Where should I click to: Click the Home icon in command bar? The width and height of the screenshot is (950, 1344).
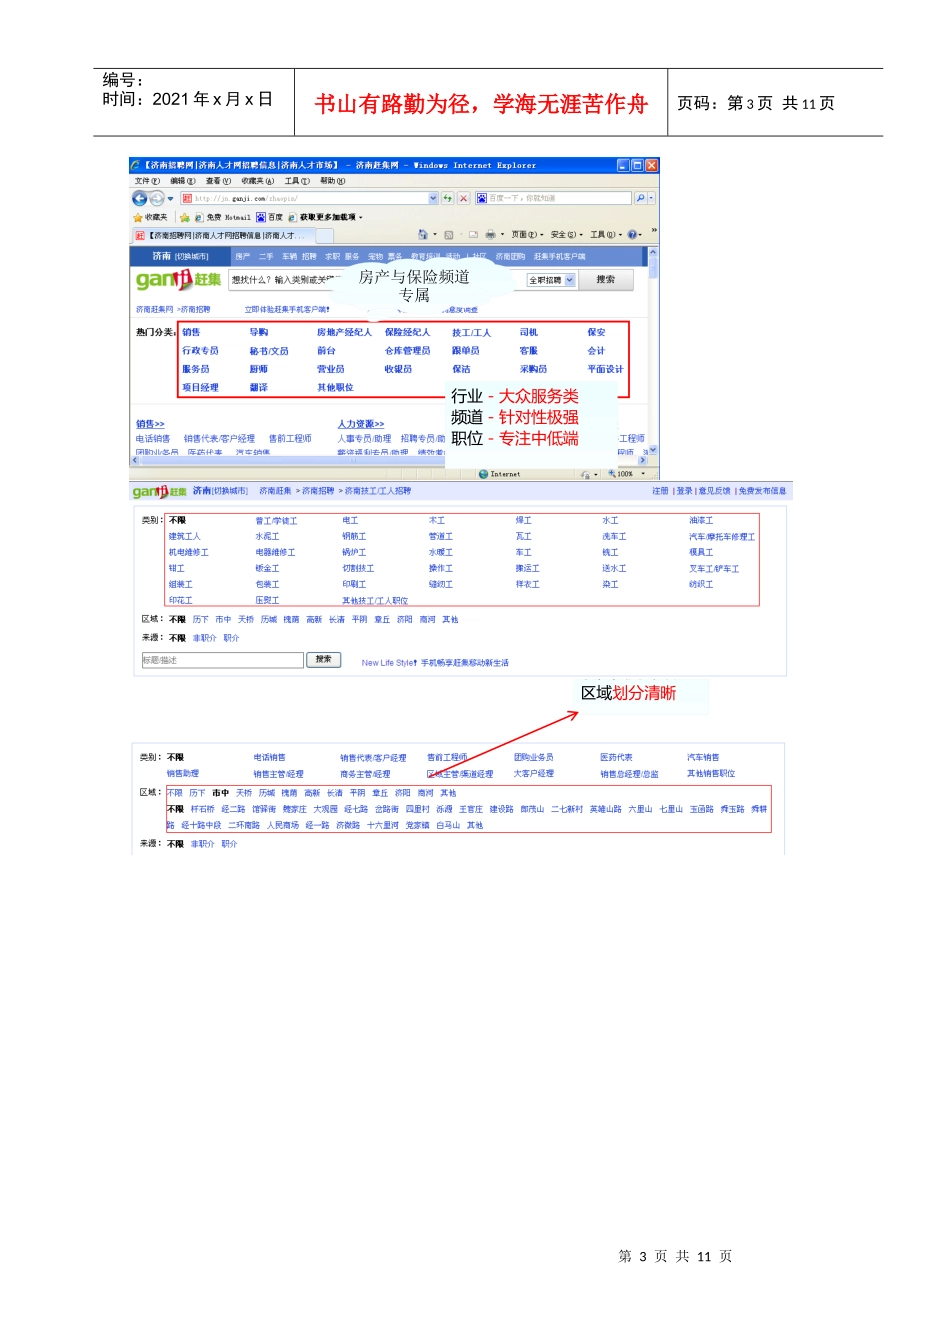point(423,235)
